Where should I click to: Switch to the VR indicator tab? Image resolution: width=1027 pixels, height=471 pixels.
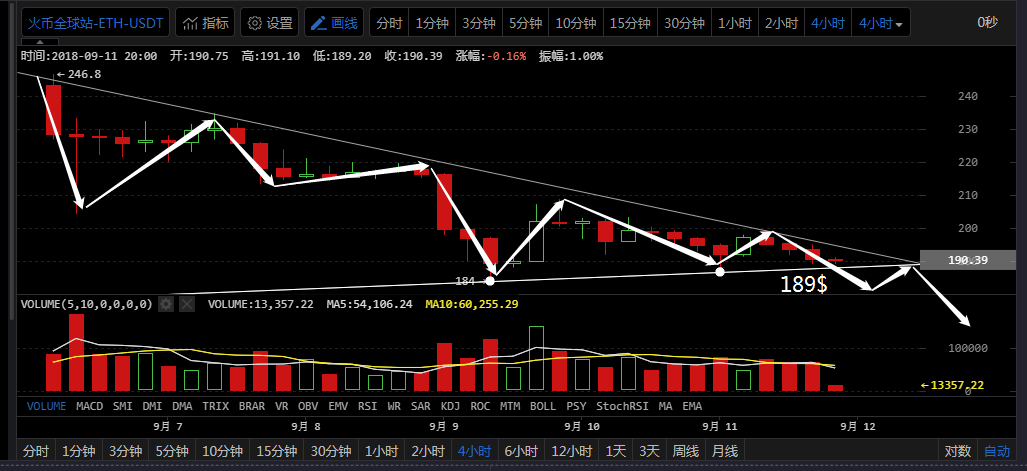pyautogui.click(x=282, y=406)
